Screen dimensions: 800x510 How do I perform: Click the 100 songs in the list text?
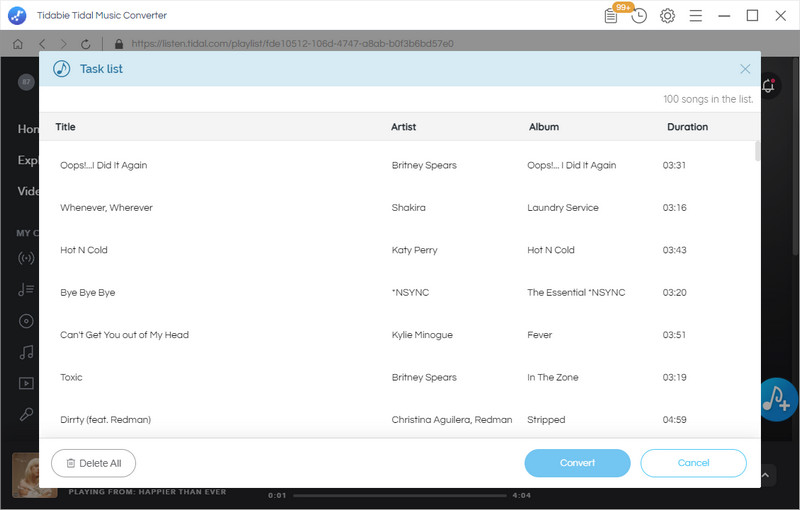pos(708,99)
